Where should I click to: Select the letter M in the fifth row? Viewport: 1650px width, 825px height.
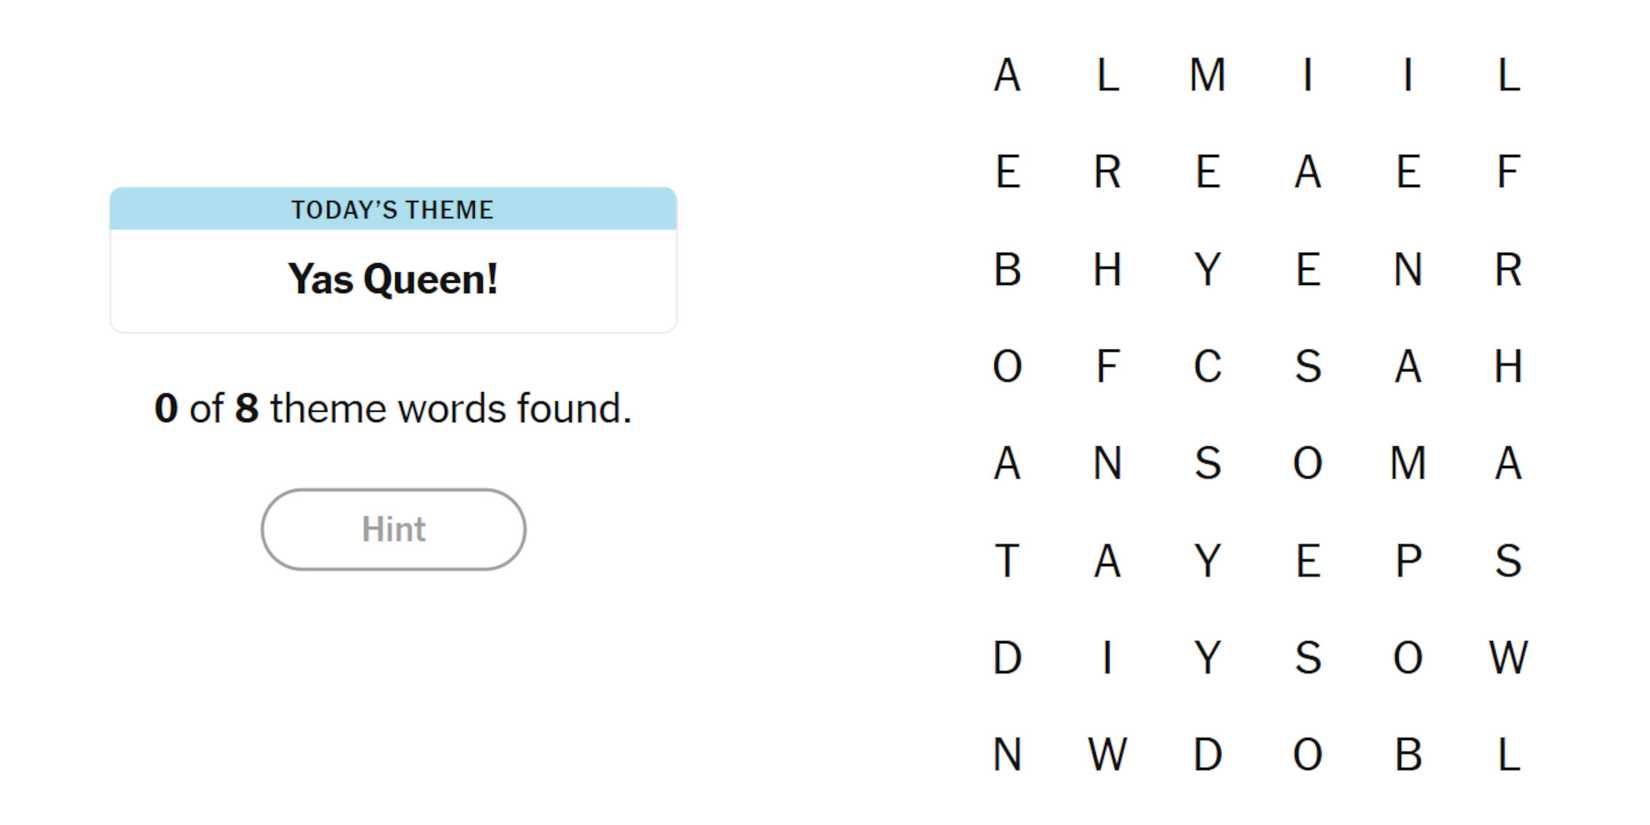pyautogui.click(x=1408, y=463)
